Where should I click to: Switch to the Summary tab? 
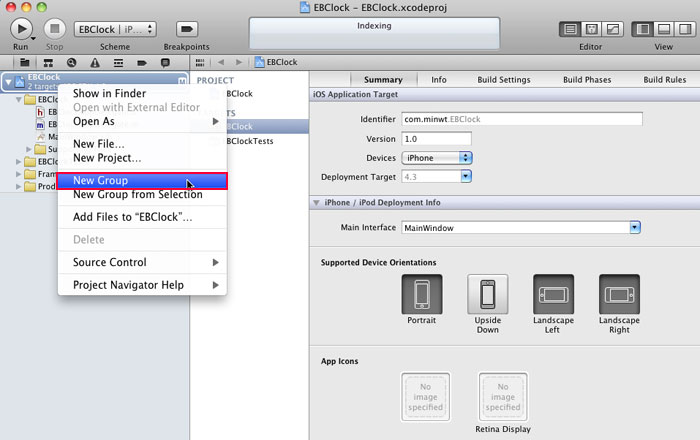pos(383,79)
